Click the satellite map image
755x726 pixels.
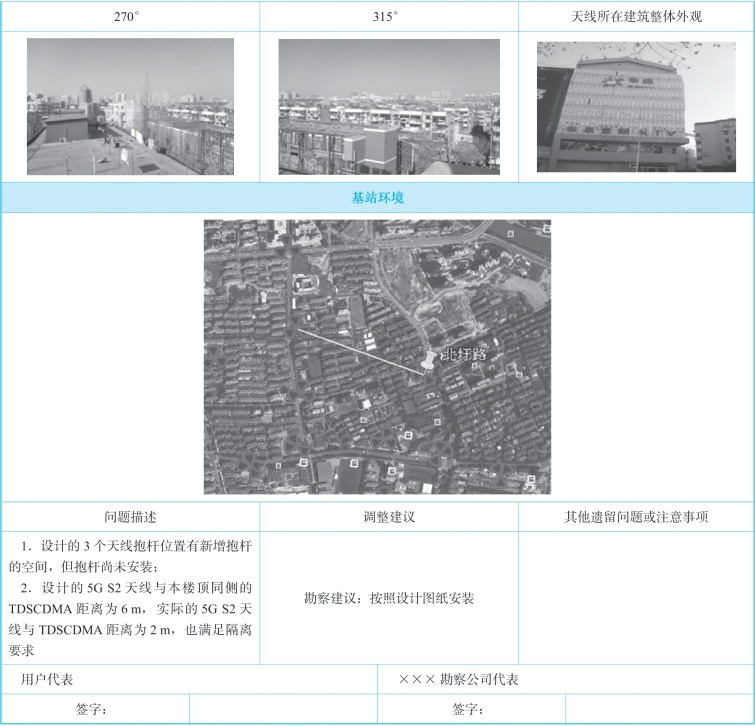(x=377, y=357)
